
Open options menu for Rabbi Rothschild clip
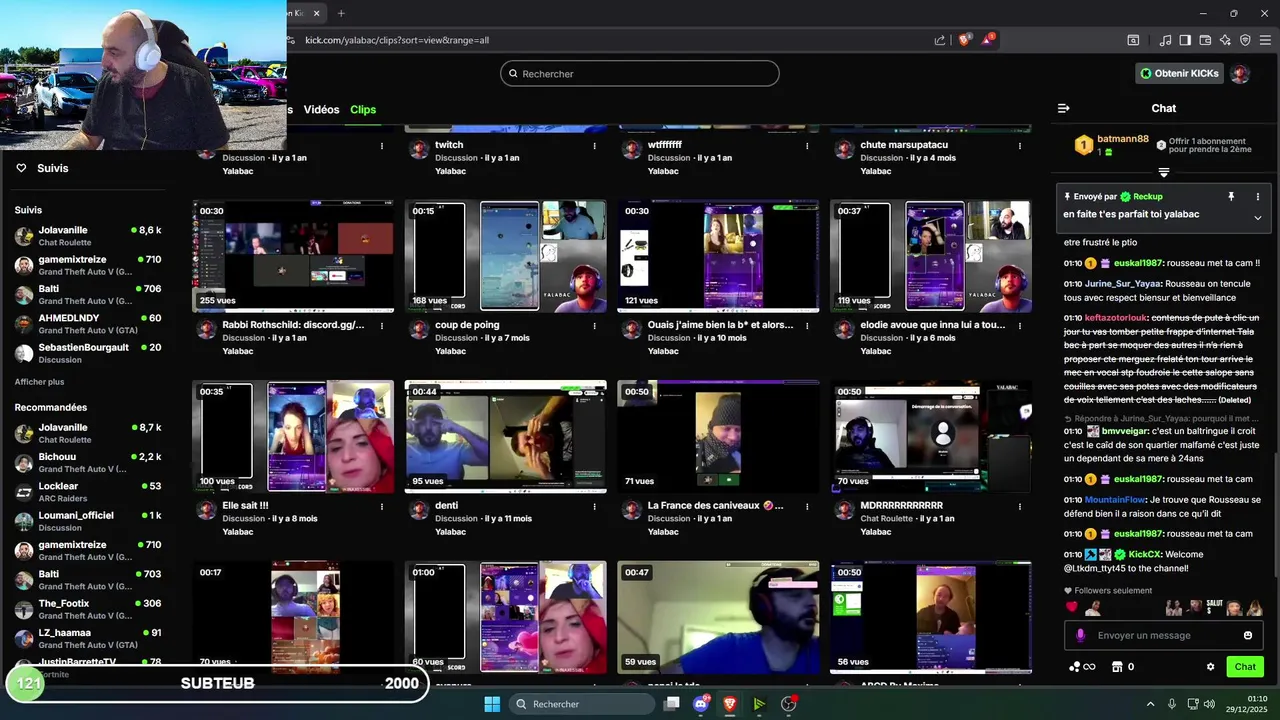pyautogui.click(x=382, y=325)
